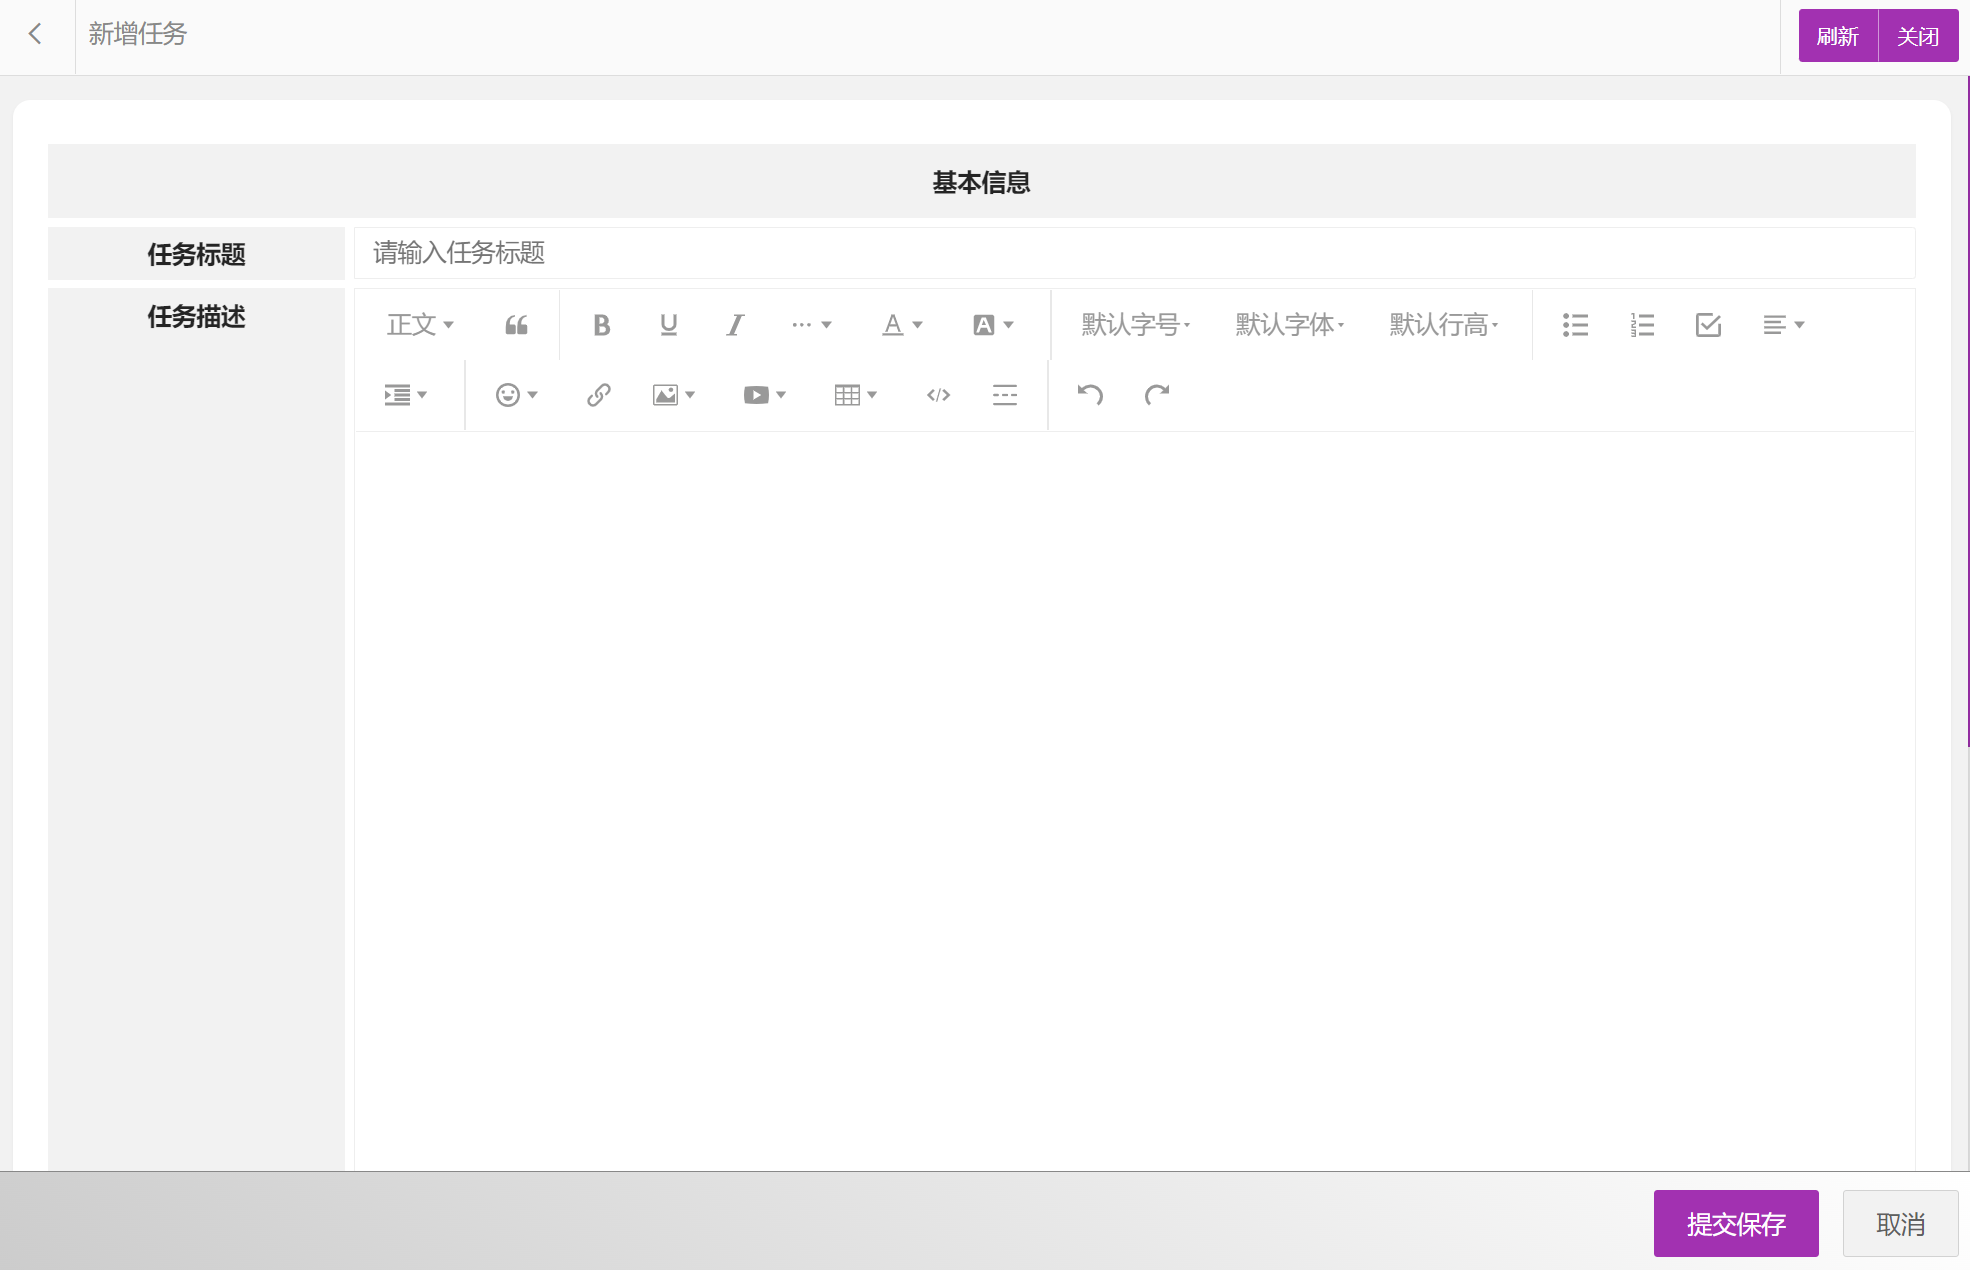The width and height of the screenshot is (1970, 1270).
Task: Click the 提交保存 submit button
Action: tap(1736, 1223)
